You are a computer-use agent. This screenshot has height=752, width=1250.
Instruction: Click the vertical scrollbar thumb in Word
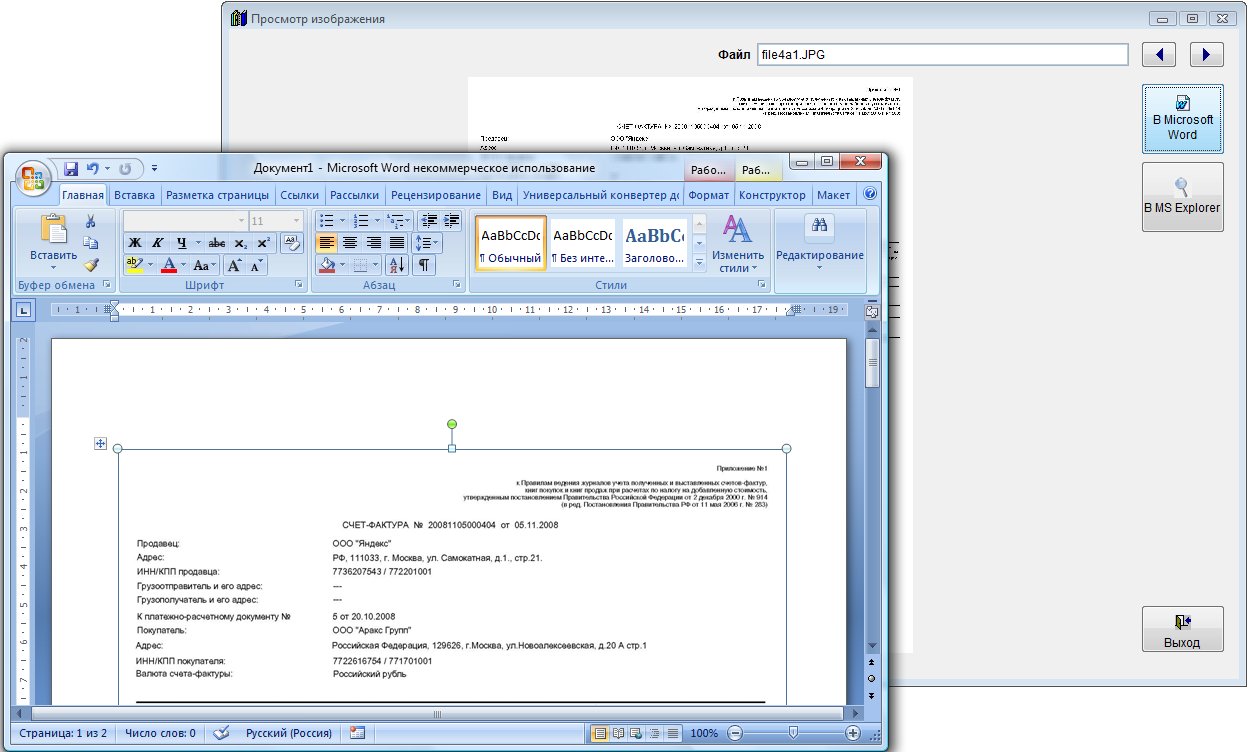(872, 363)
